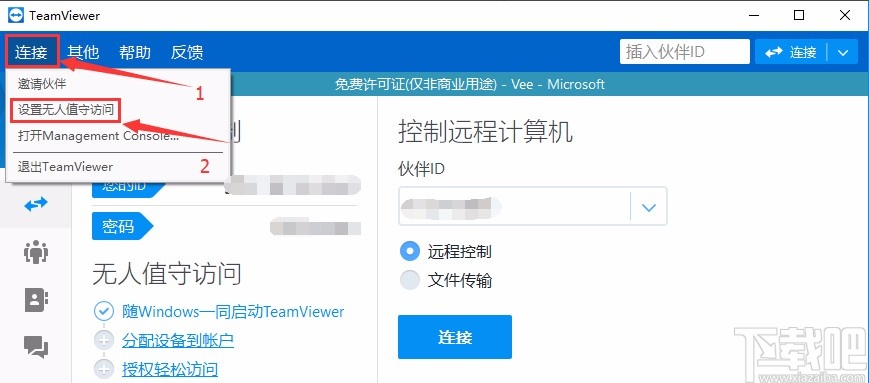Open the Chat bubbles sidebar icon
The height and width of the screenshot is (383, 869).
36,347
